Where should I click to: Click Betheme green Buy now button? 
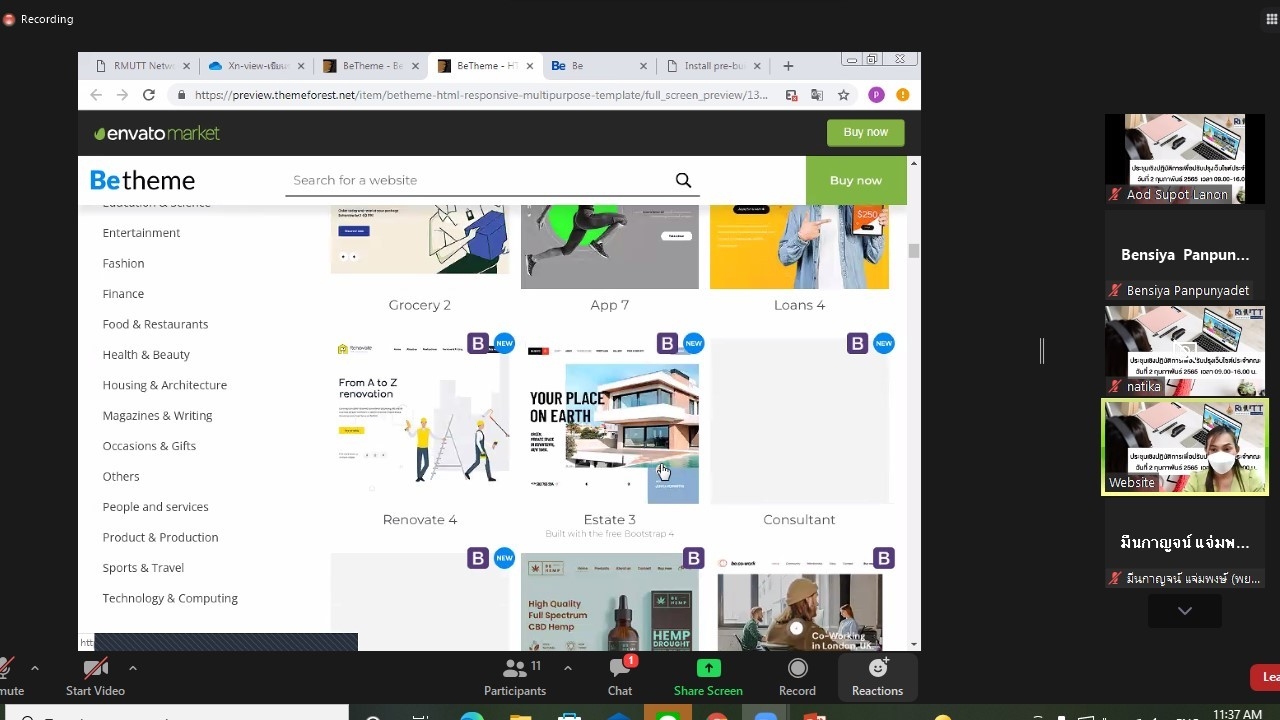click(856, 180)
